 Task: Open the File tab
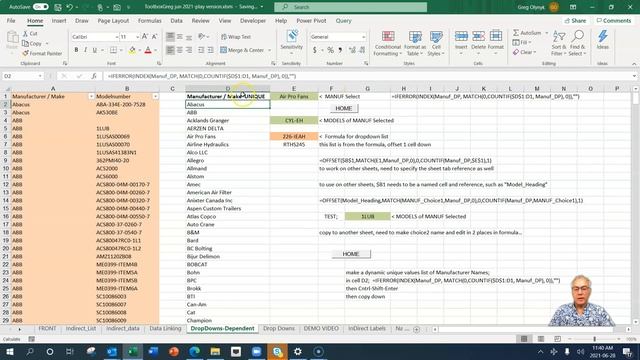click(x=11, y=20)
